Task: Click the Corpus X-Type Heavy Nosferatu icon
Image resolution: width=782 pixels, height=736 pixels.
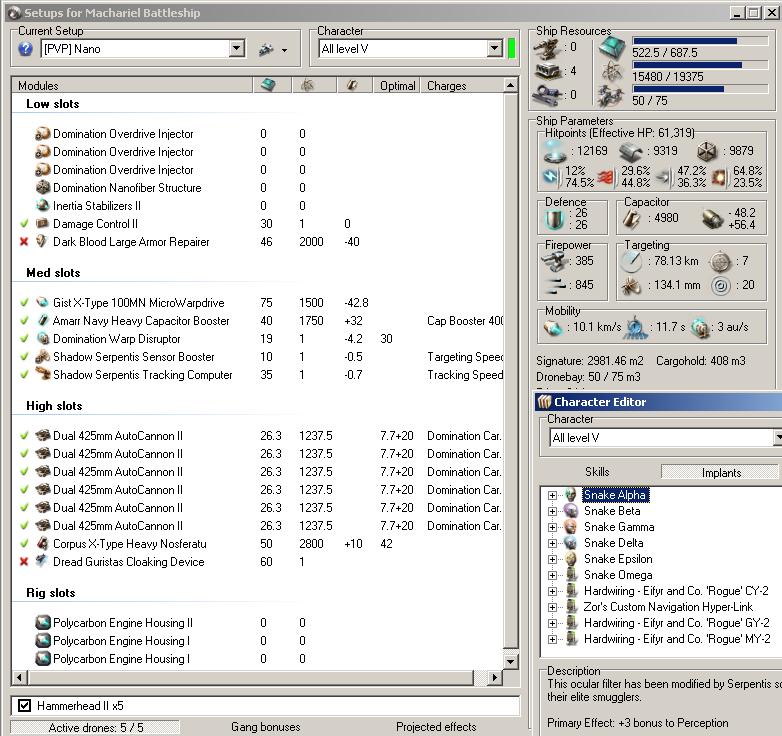Action: pos(42,544)
